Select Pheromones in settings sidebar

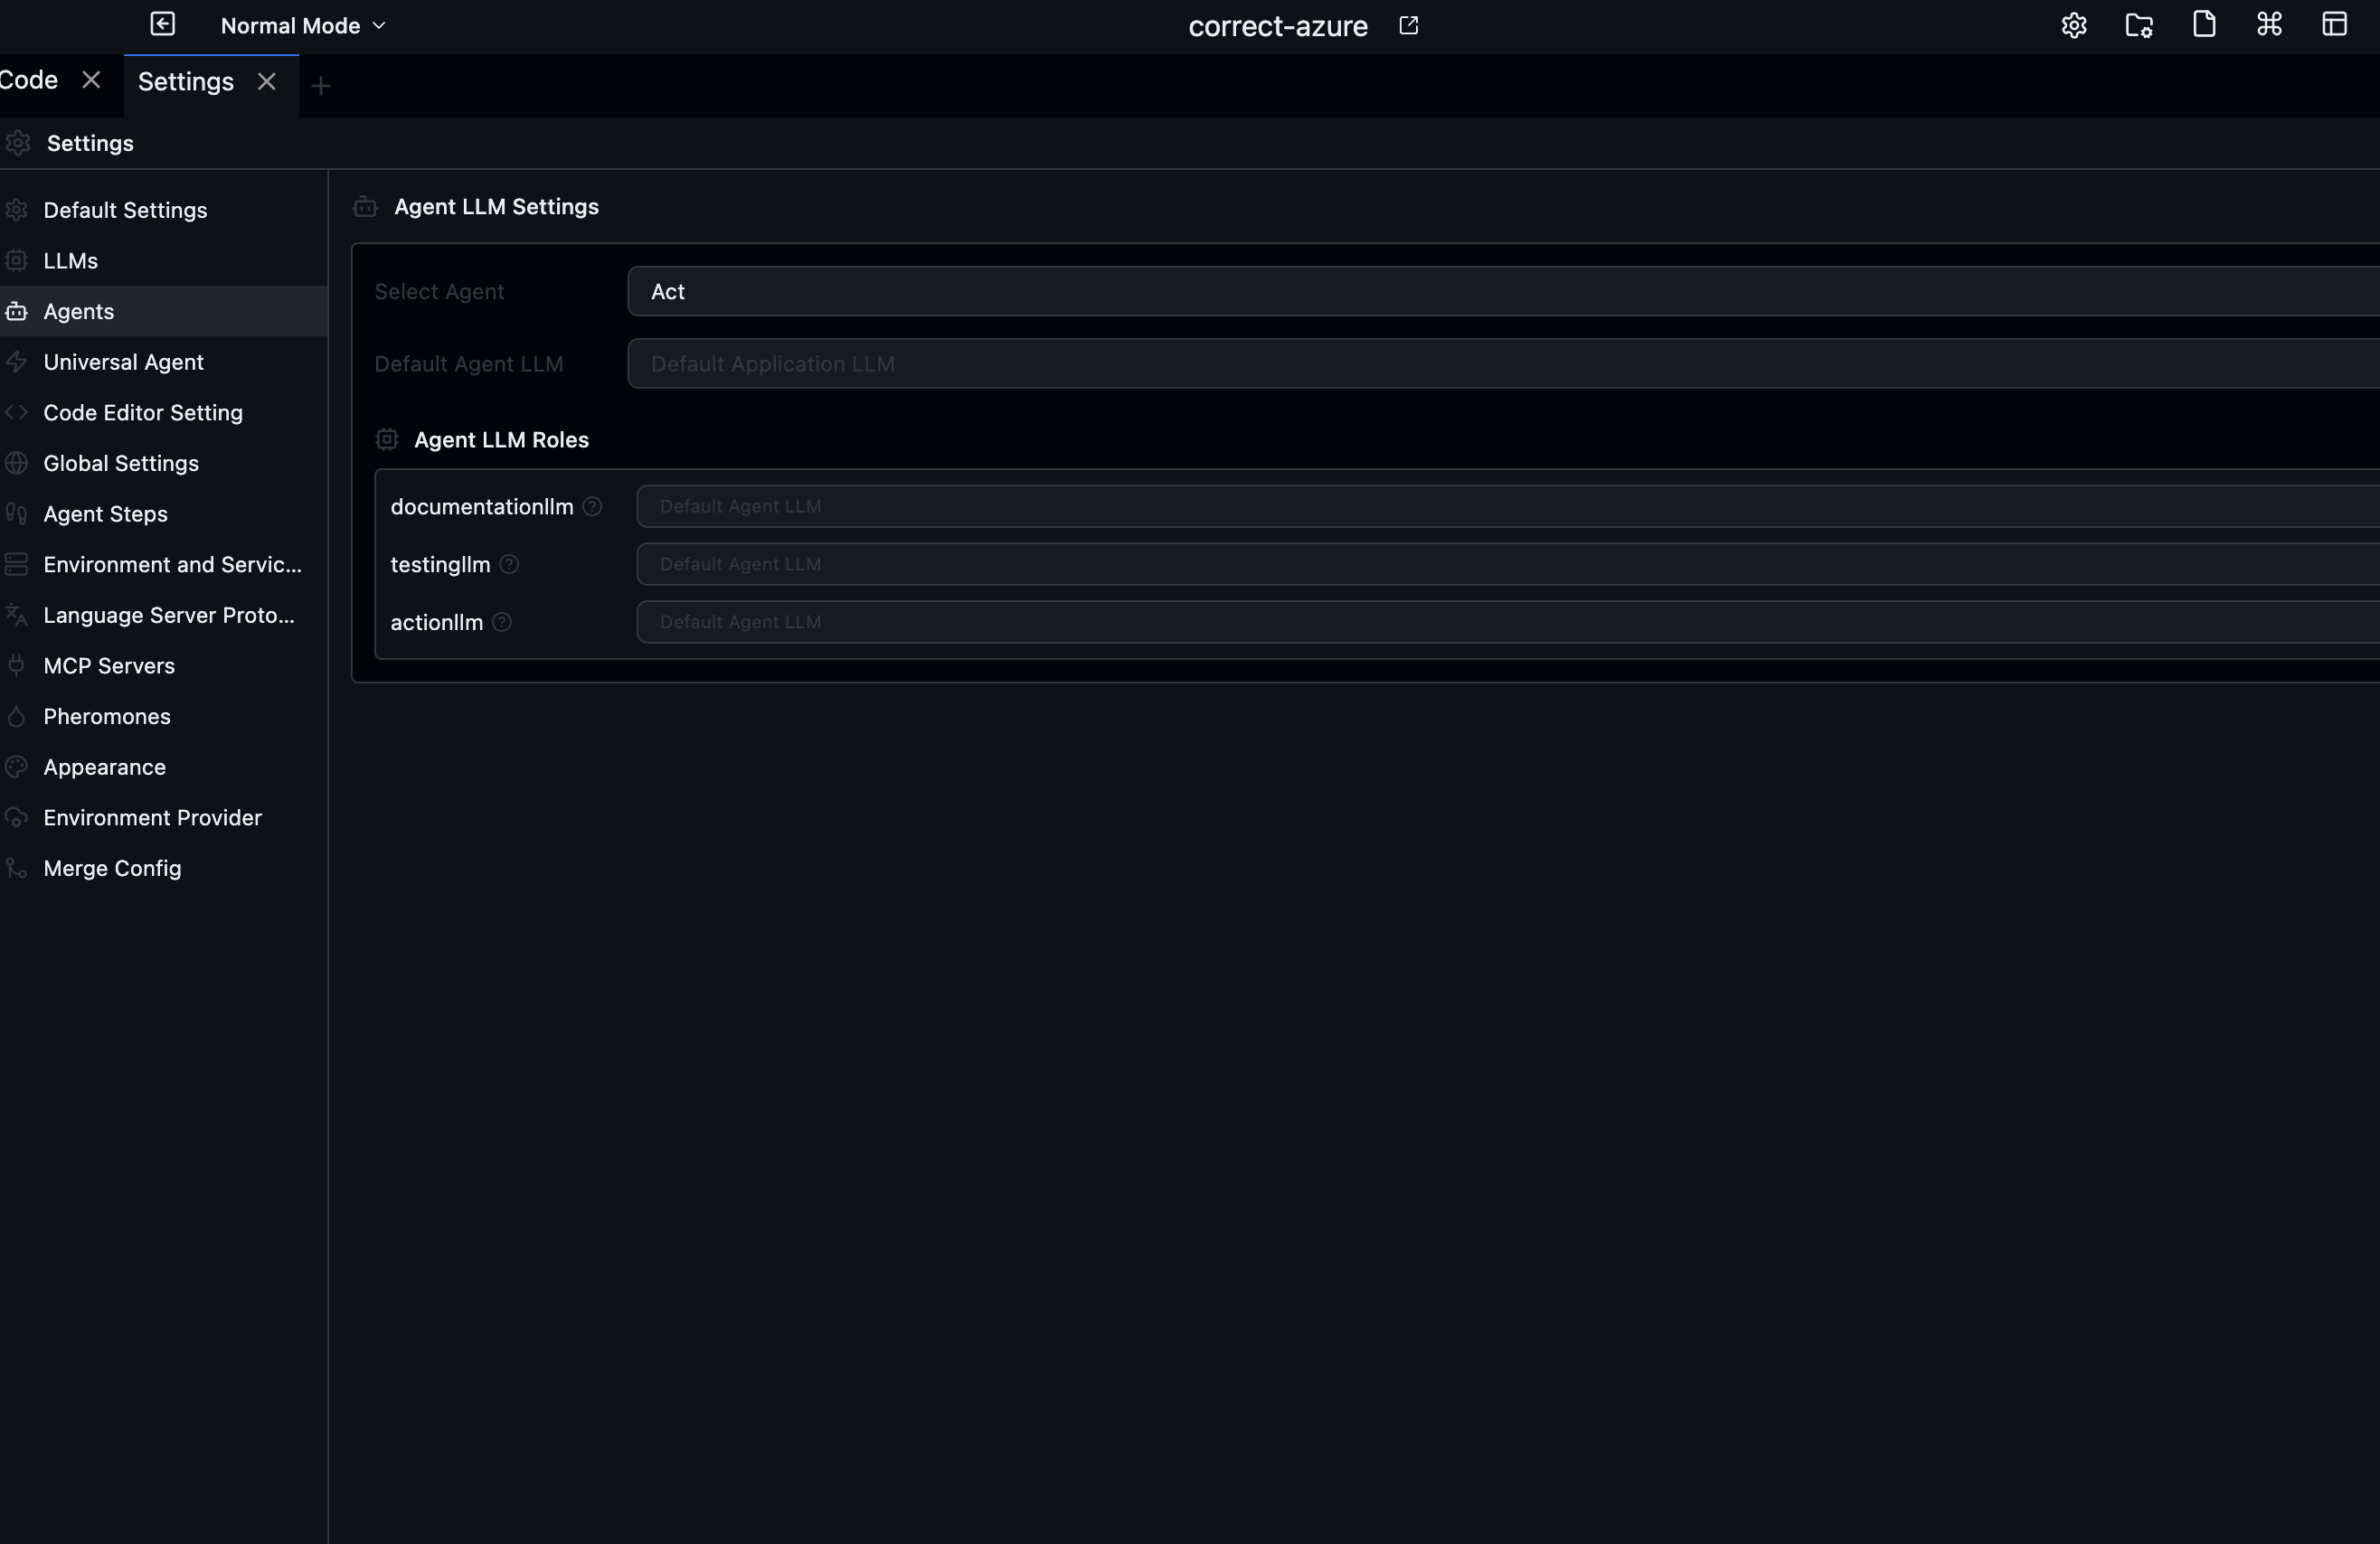point(107,717)
